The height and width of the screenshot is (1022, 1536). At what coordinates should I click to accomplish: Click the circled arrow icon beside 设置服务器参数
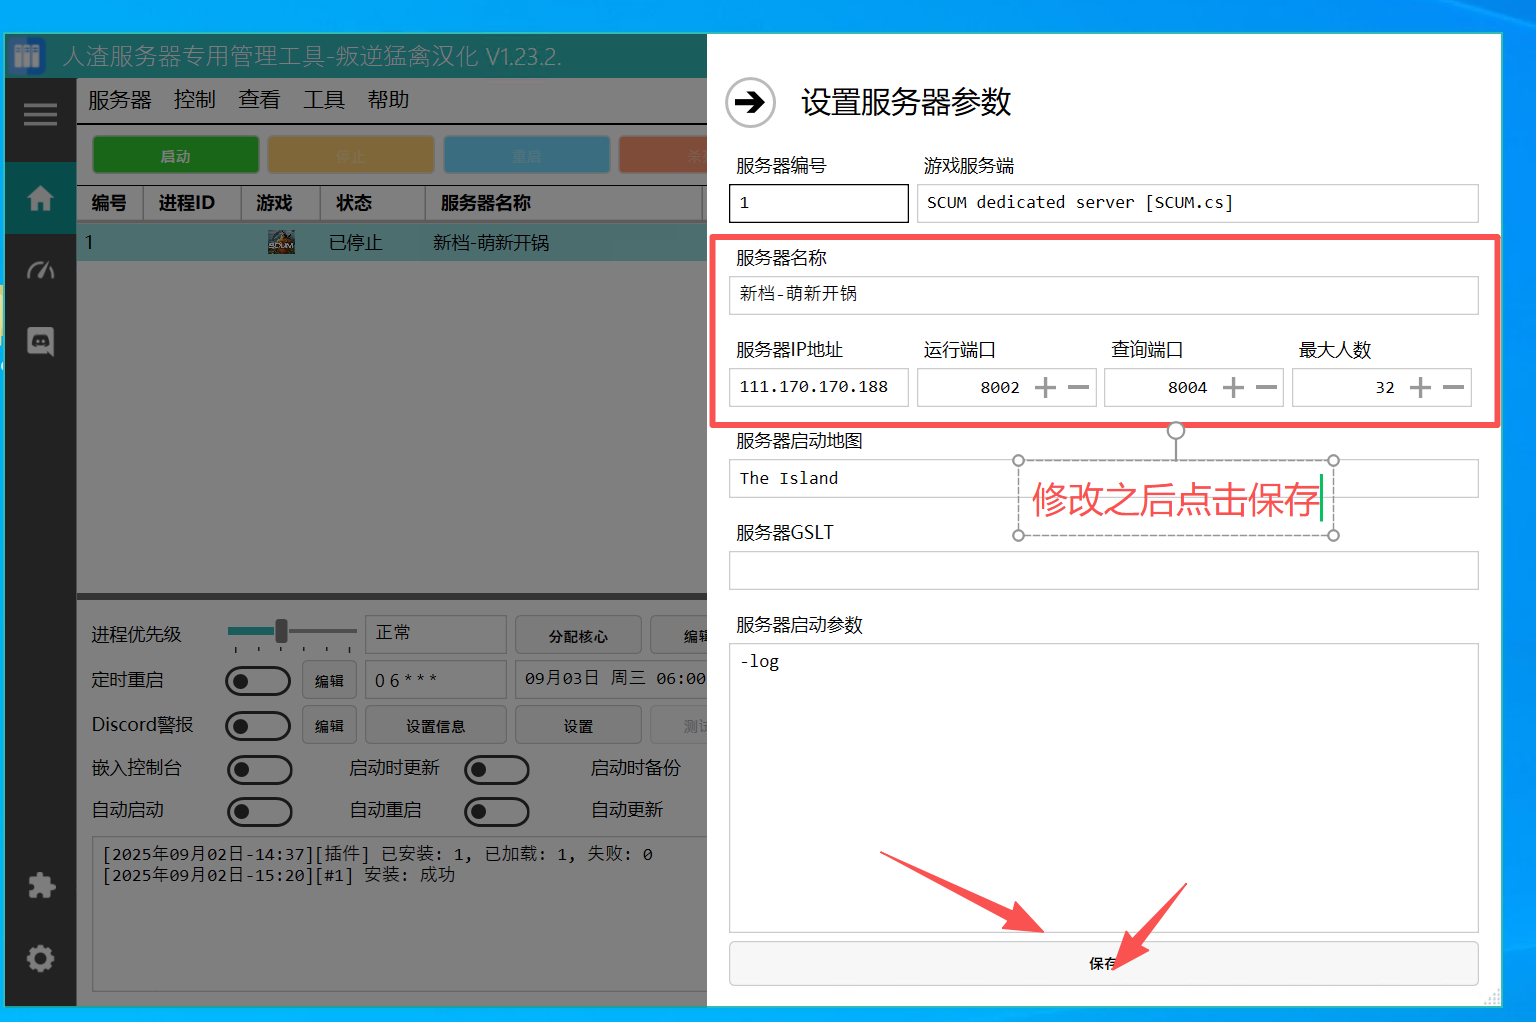[750, 103]
